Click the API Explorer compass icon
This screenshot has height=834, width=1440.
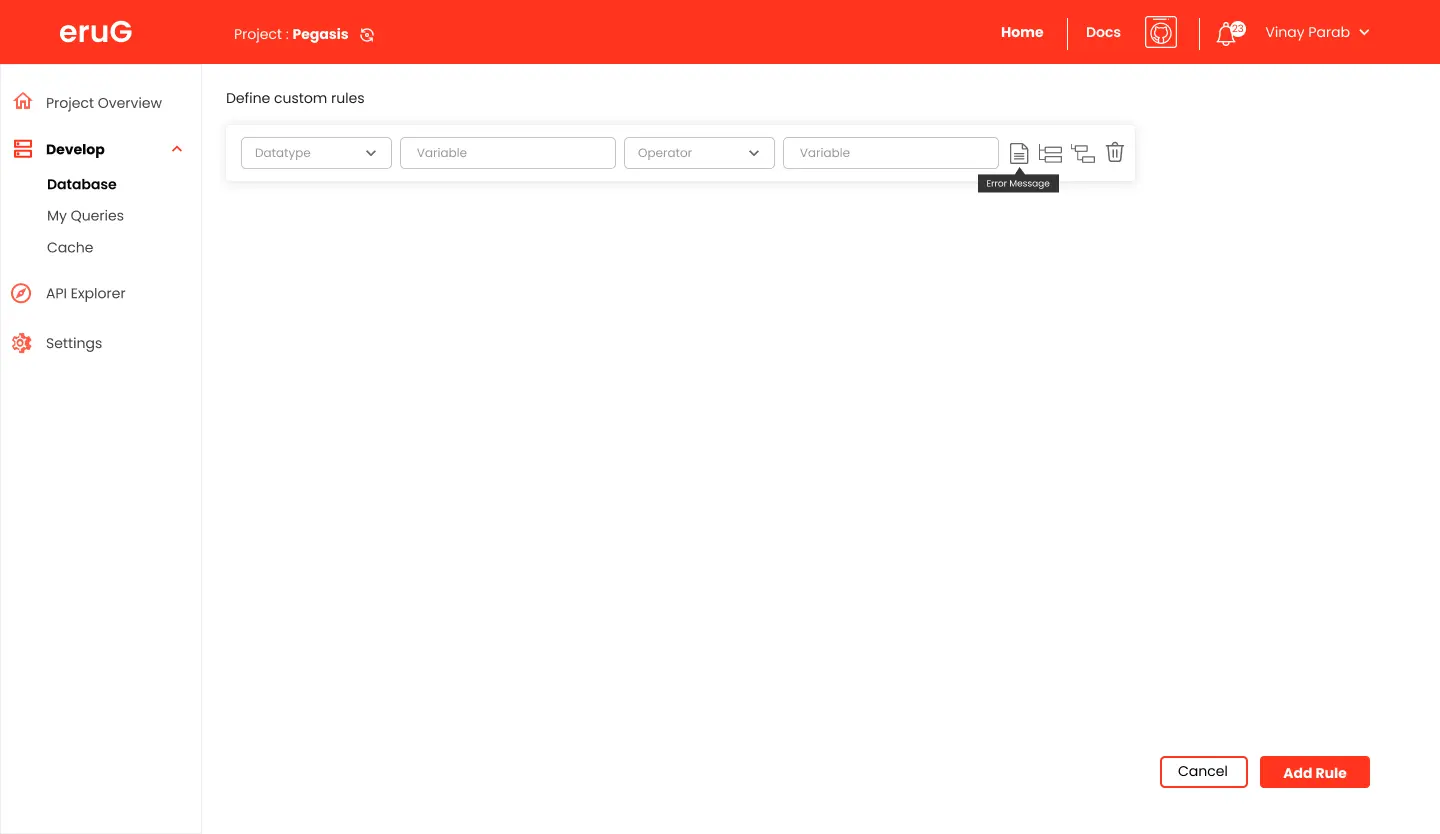click(21, 293)
